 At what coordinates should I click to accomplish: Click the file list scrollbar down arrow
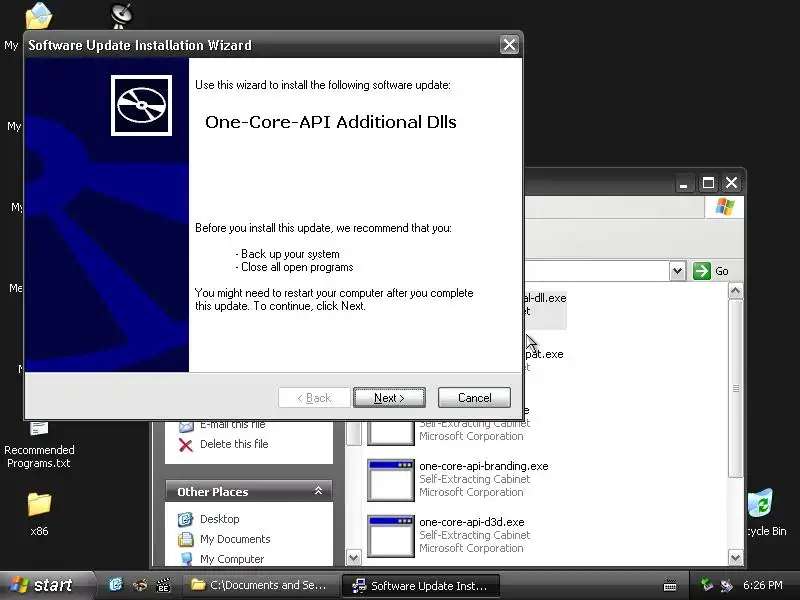point(735,558)
